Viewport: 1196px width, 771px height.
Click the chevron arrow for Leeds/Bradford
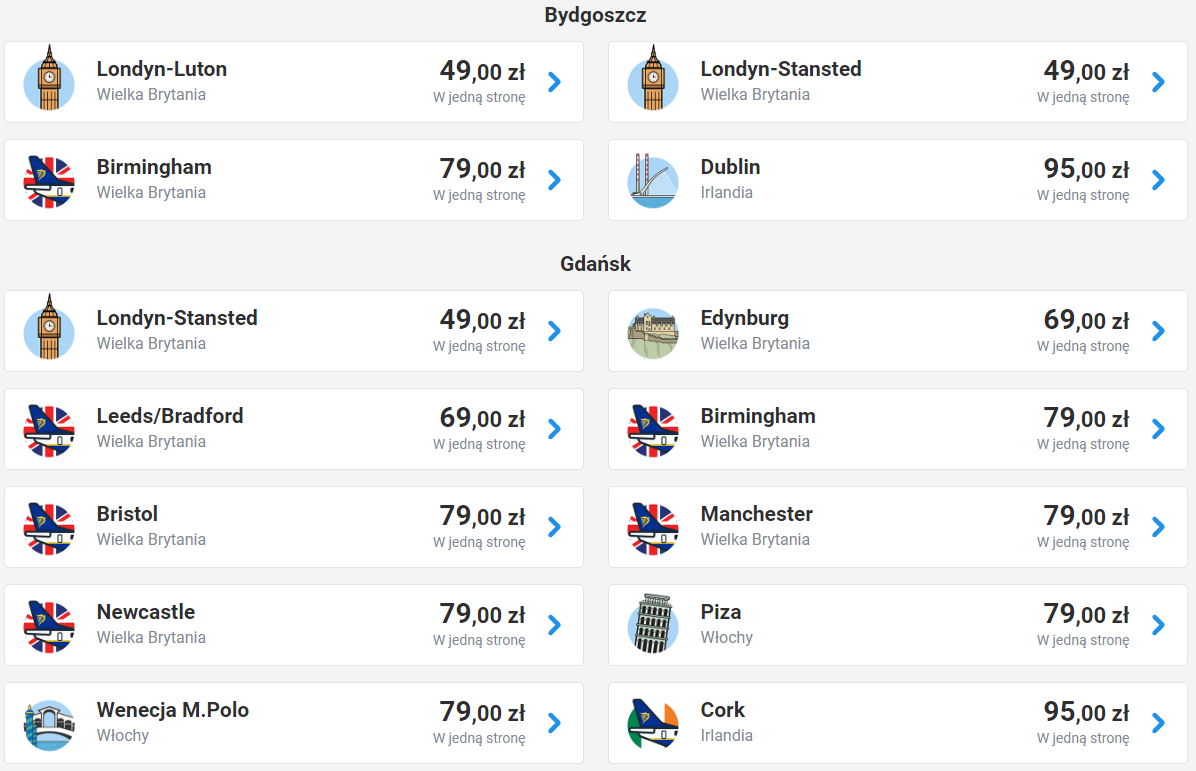[x=555, y=429]
